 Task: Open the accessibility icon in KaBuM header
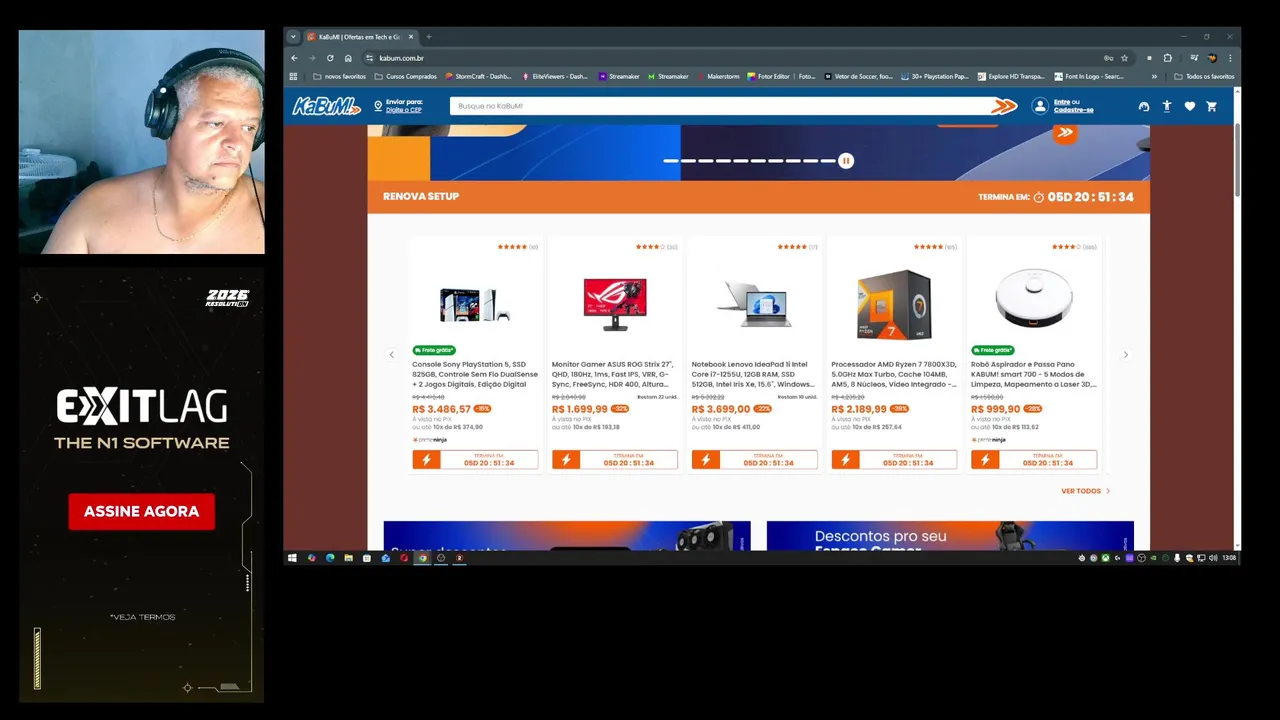click(x=1166, y=106)
